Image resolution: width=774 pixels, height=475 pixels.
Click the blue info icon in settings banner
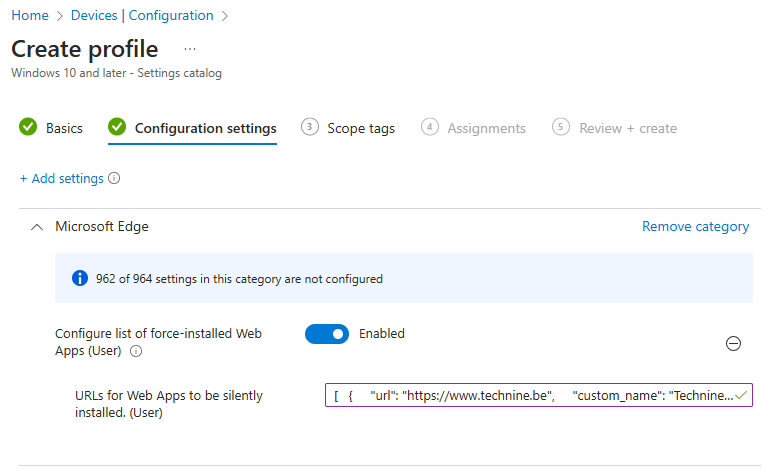(x=80, y=278)
